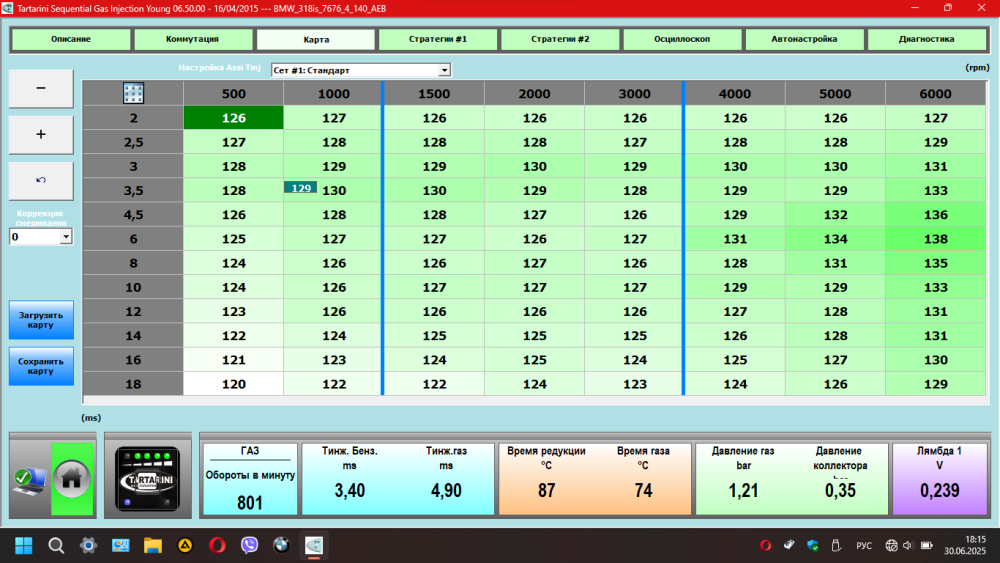Click the minus button to decrease values
Viewport: 1000px width, 563px height.
click(41, 88)
